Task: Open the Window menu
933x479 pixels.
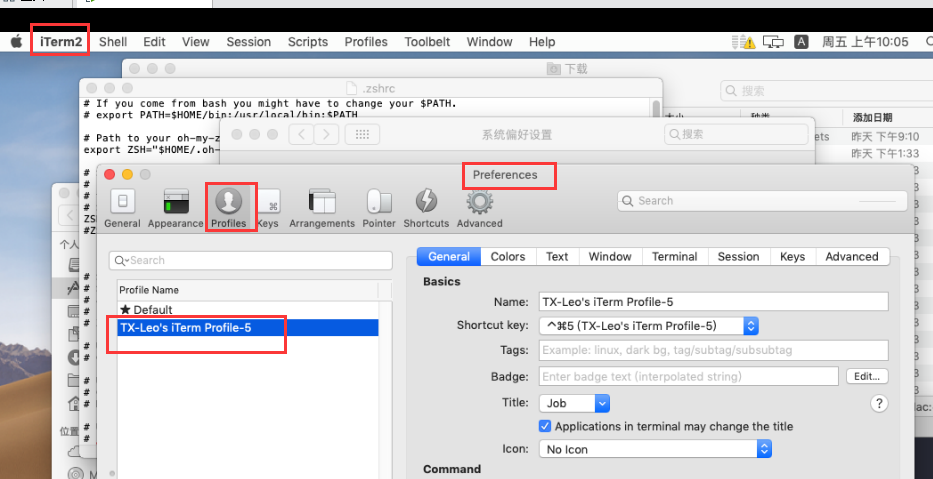Action: coord(489,42)
